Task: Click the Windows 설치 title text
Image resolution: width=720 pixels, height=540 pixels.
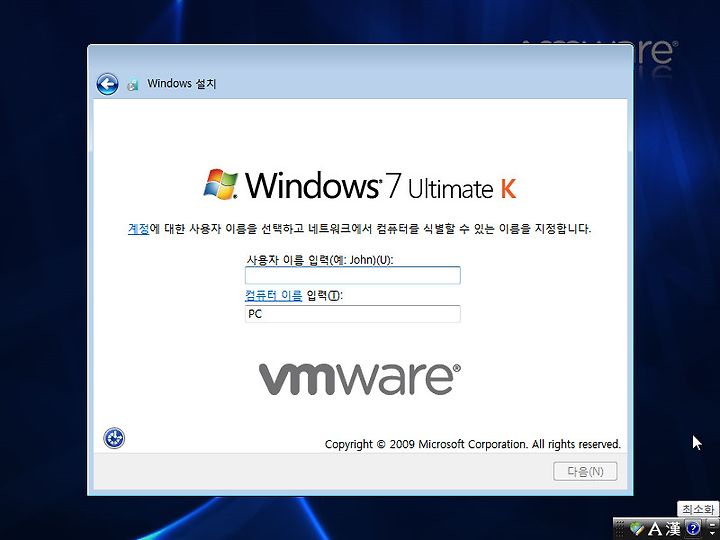Action: point(181,84)
